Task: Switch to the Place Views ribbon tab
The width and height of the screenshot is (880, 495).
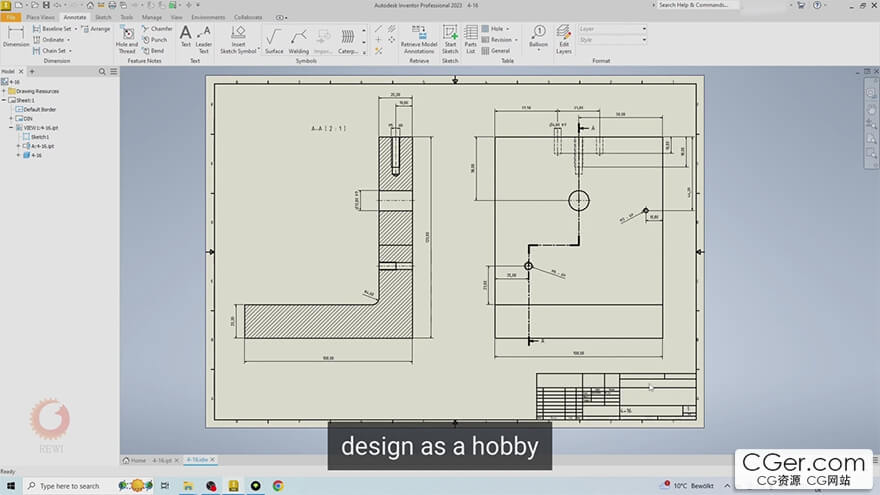Action: [40, 17]
